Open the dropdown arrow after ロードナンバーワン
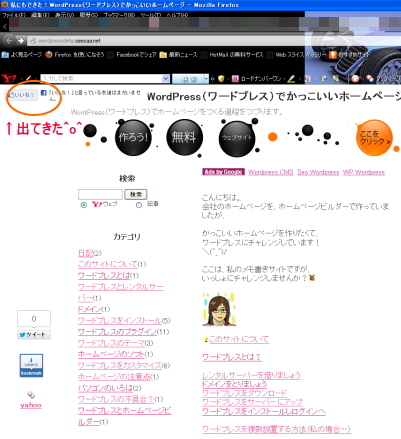The height and width of the screenshot is (439, 401). coord(284,79)
